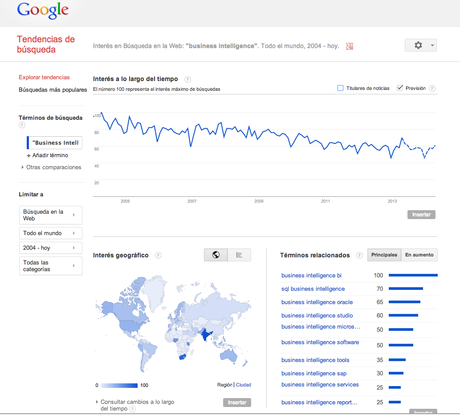The width and height of the screenshot is (460, 415).
Task: Open 'sql business intelligence' related term
Action: pos(313,289)
